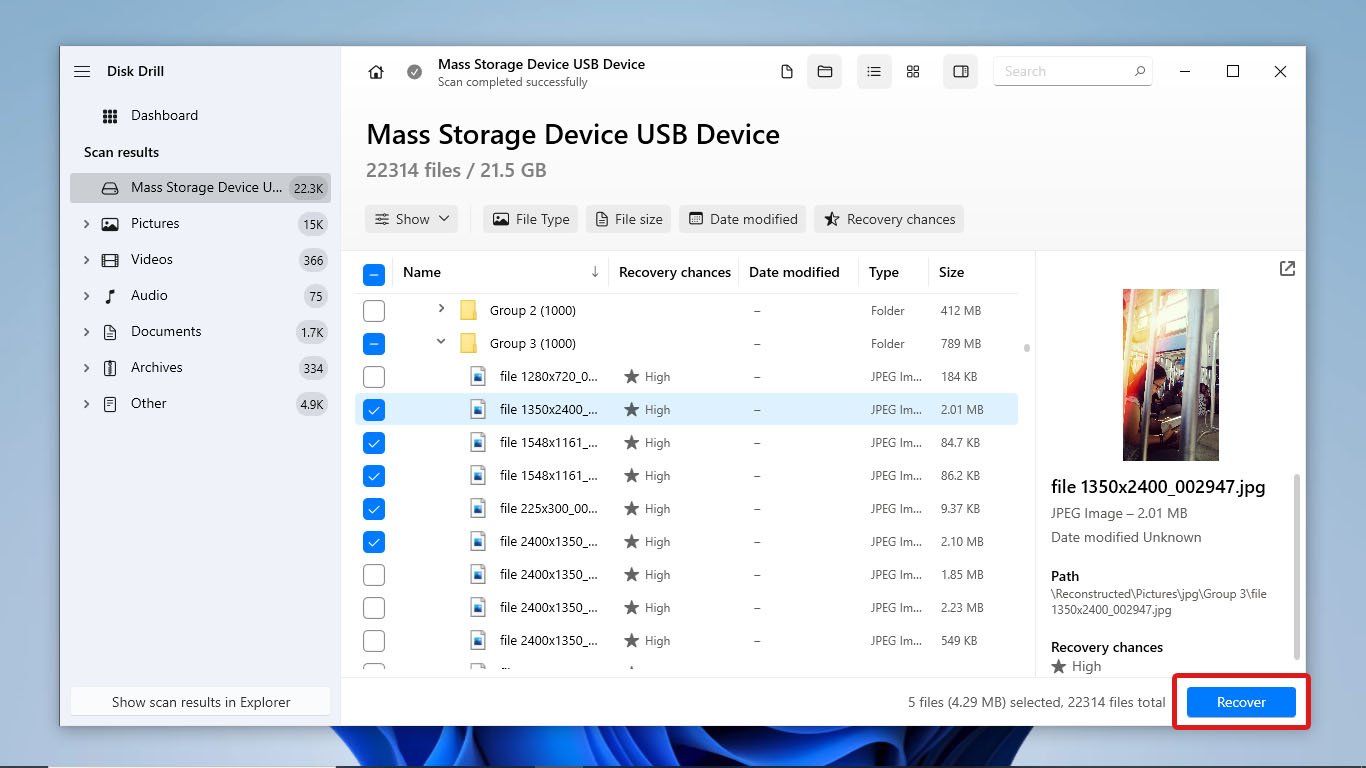
Task: Click the hamburger menu next to Disk Drill
Action: (x=82, y=71)
